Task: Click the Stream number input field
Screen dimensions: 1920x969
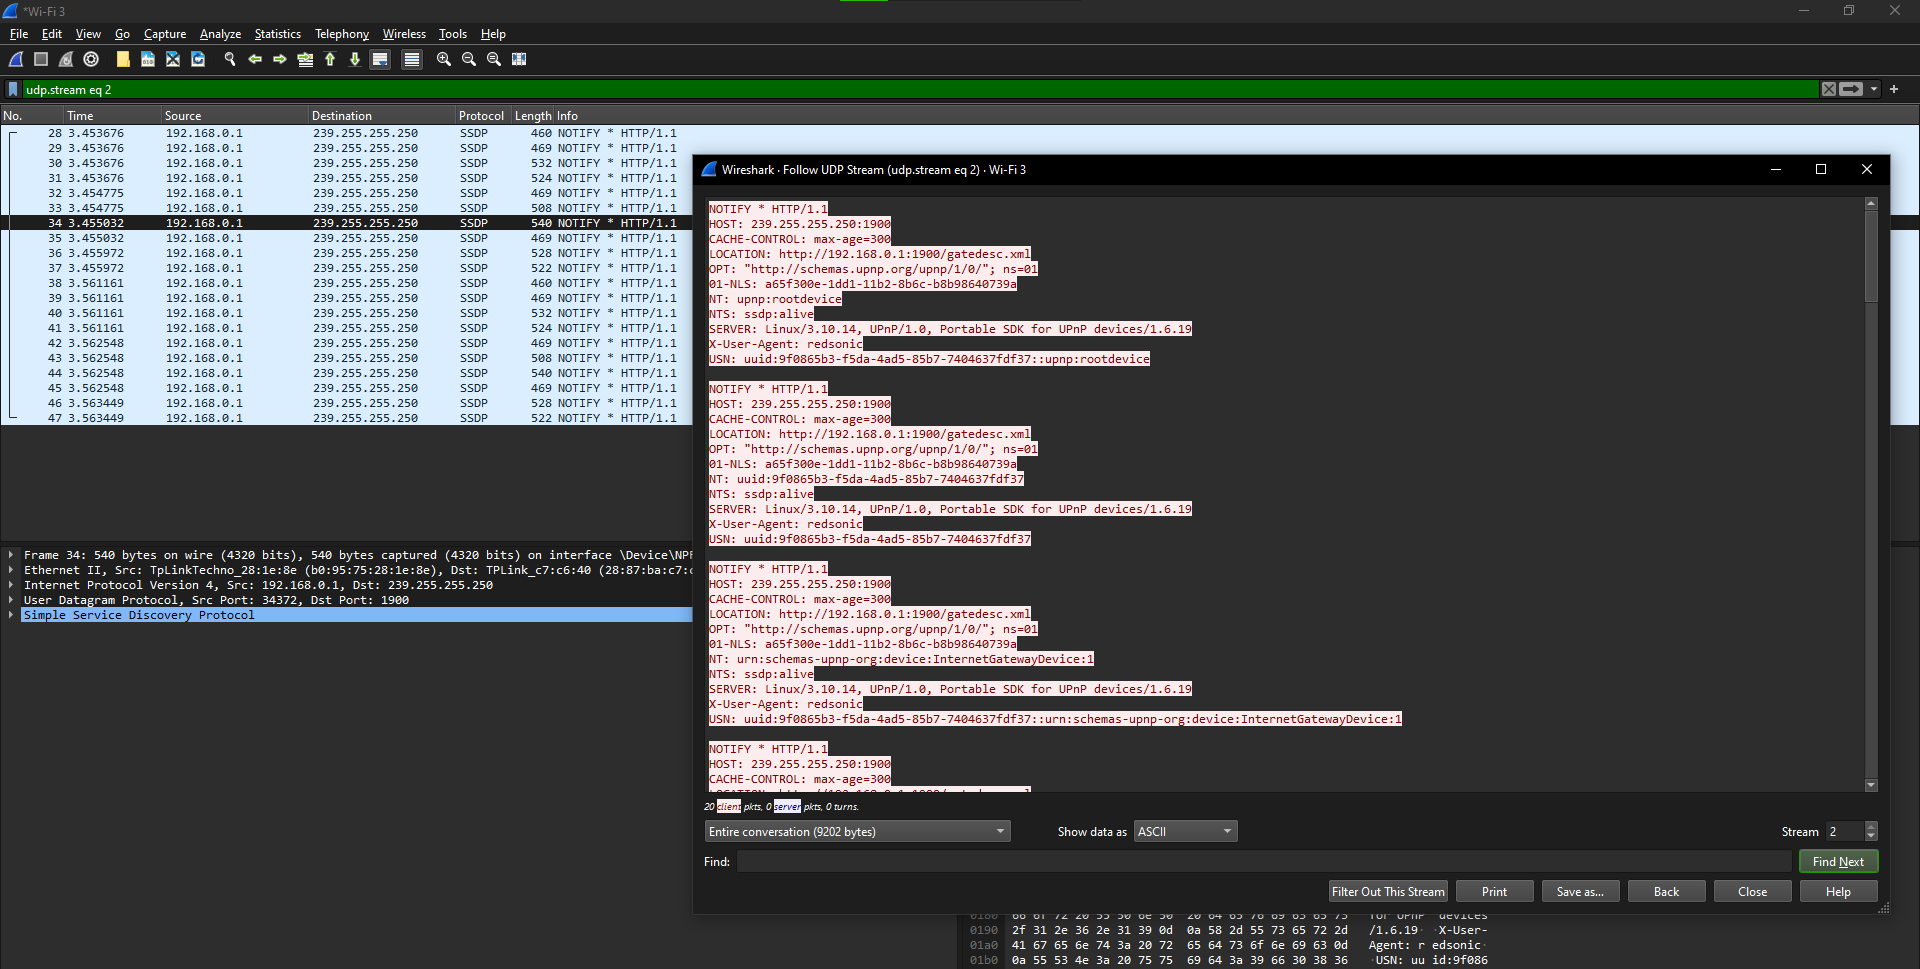Action: [x=1845, y=832]
